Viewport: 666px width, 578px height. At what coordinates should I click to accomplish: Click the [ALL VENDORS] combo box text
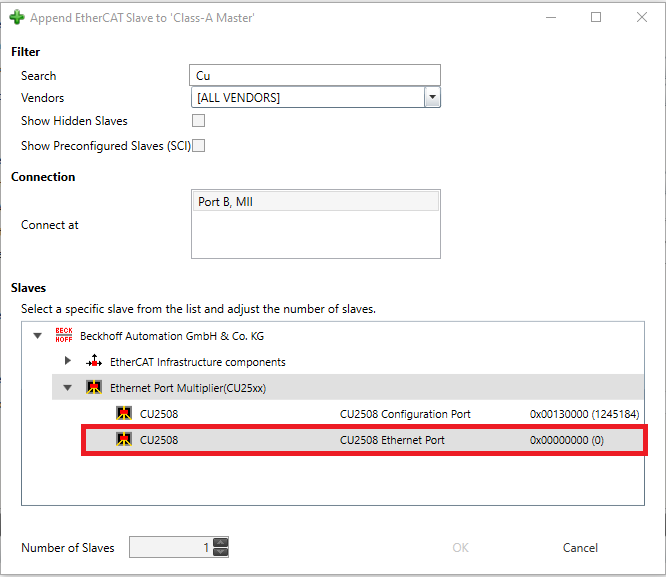click(238, 98)
